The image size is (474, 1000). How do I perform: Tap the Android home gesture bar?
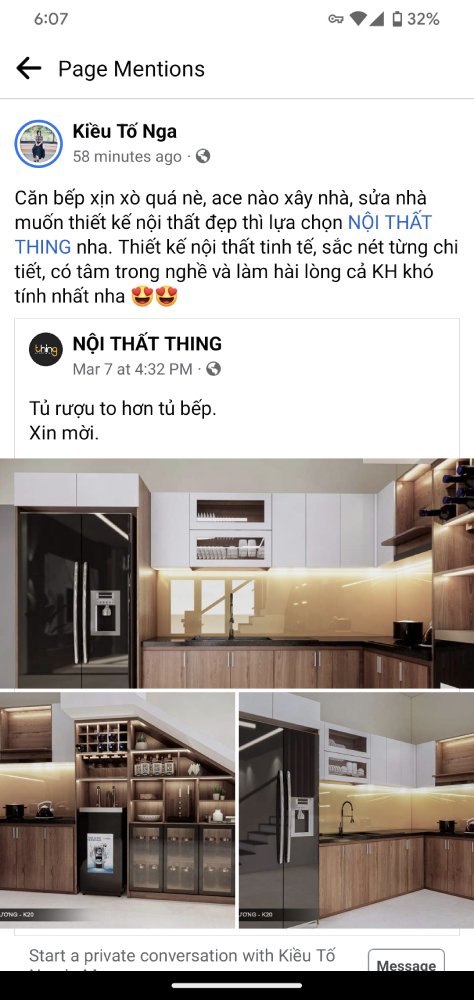(237, 985)
